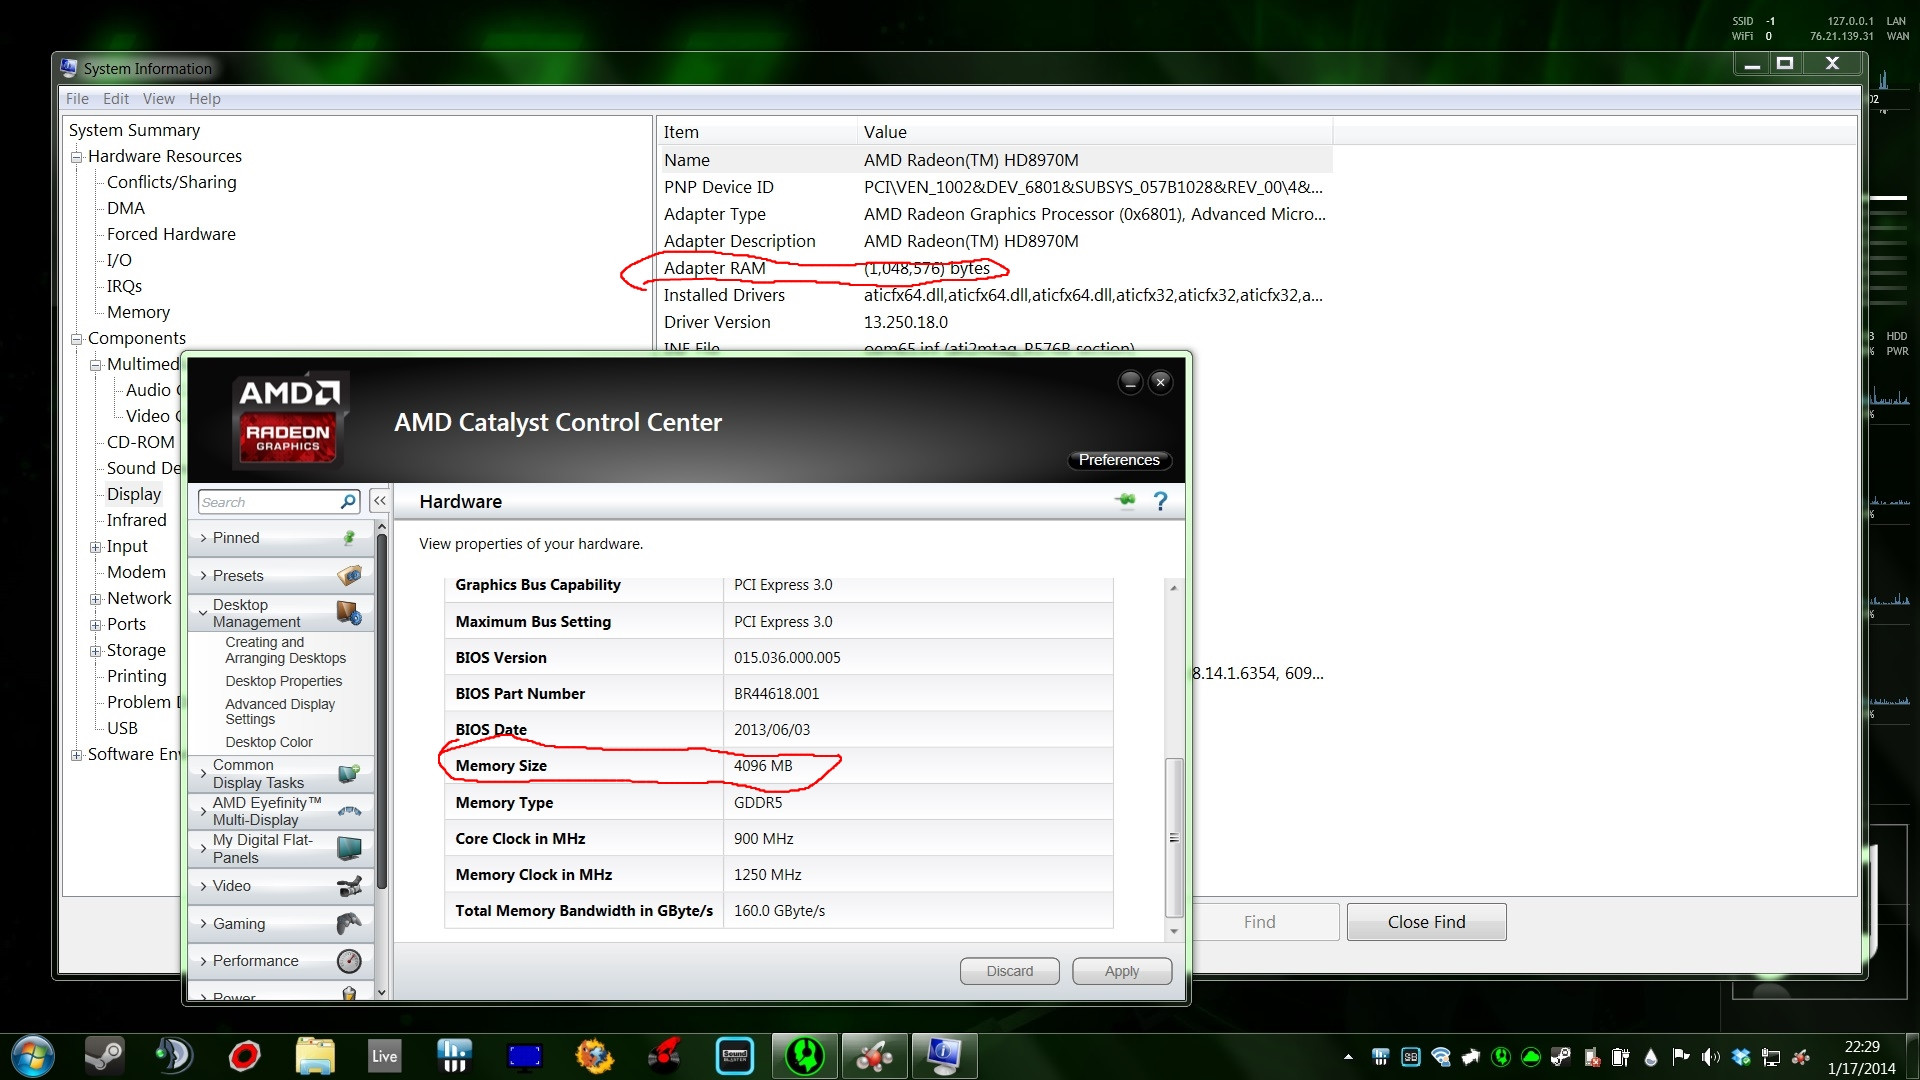Image resolution: width=1920 pixels, height=1080 pixels.
Task: Open Windows Explorer folder on taskbar
Action: (315, 1056)
